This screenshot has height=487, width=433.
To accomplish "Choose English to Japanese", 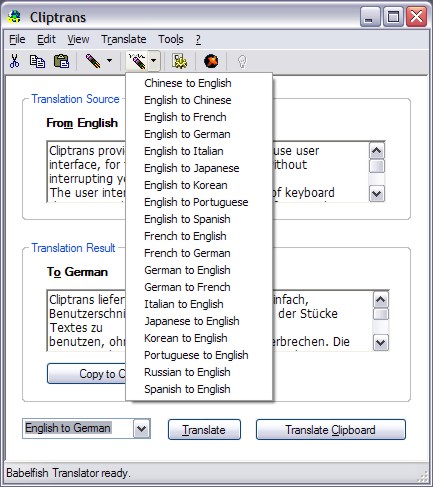I will [199, 168].
